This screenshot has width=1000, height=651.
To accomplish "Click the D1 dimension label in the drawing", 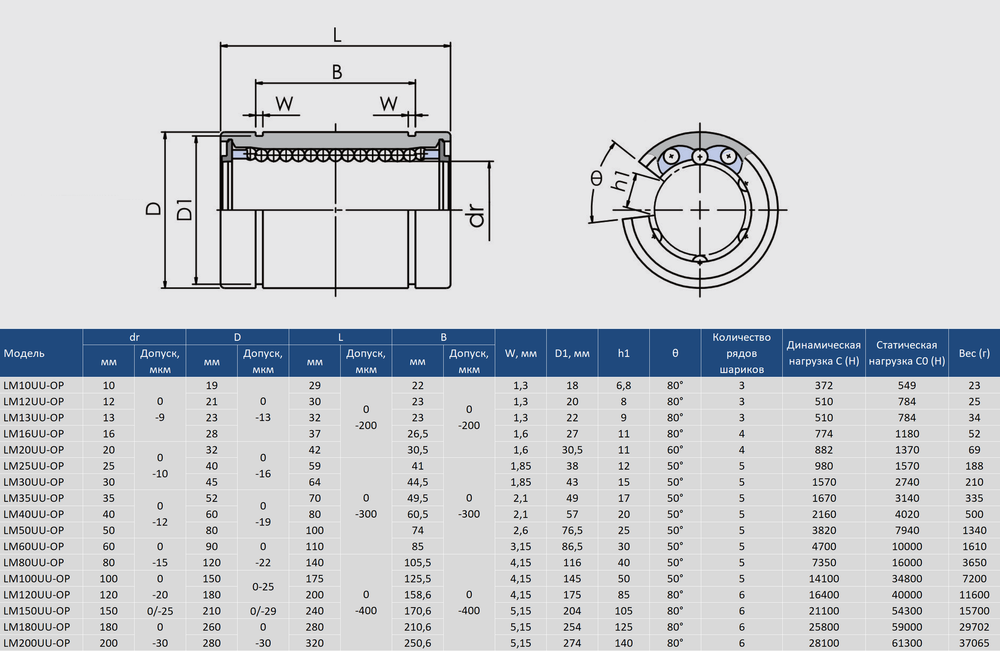I will pos(184,210).
